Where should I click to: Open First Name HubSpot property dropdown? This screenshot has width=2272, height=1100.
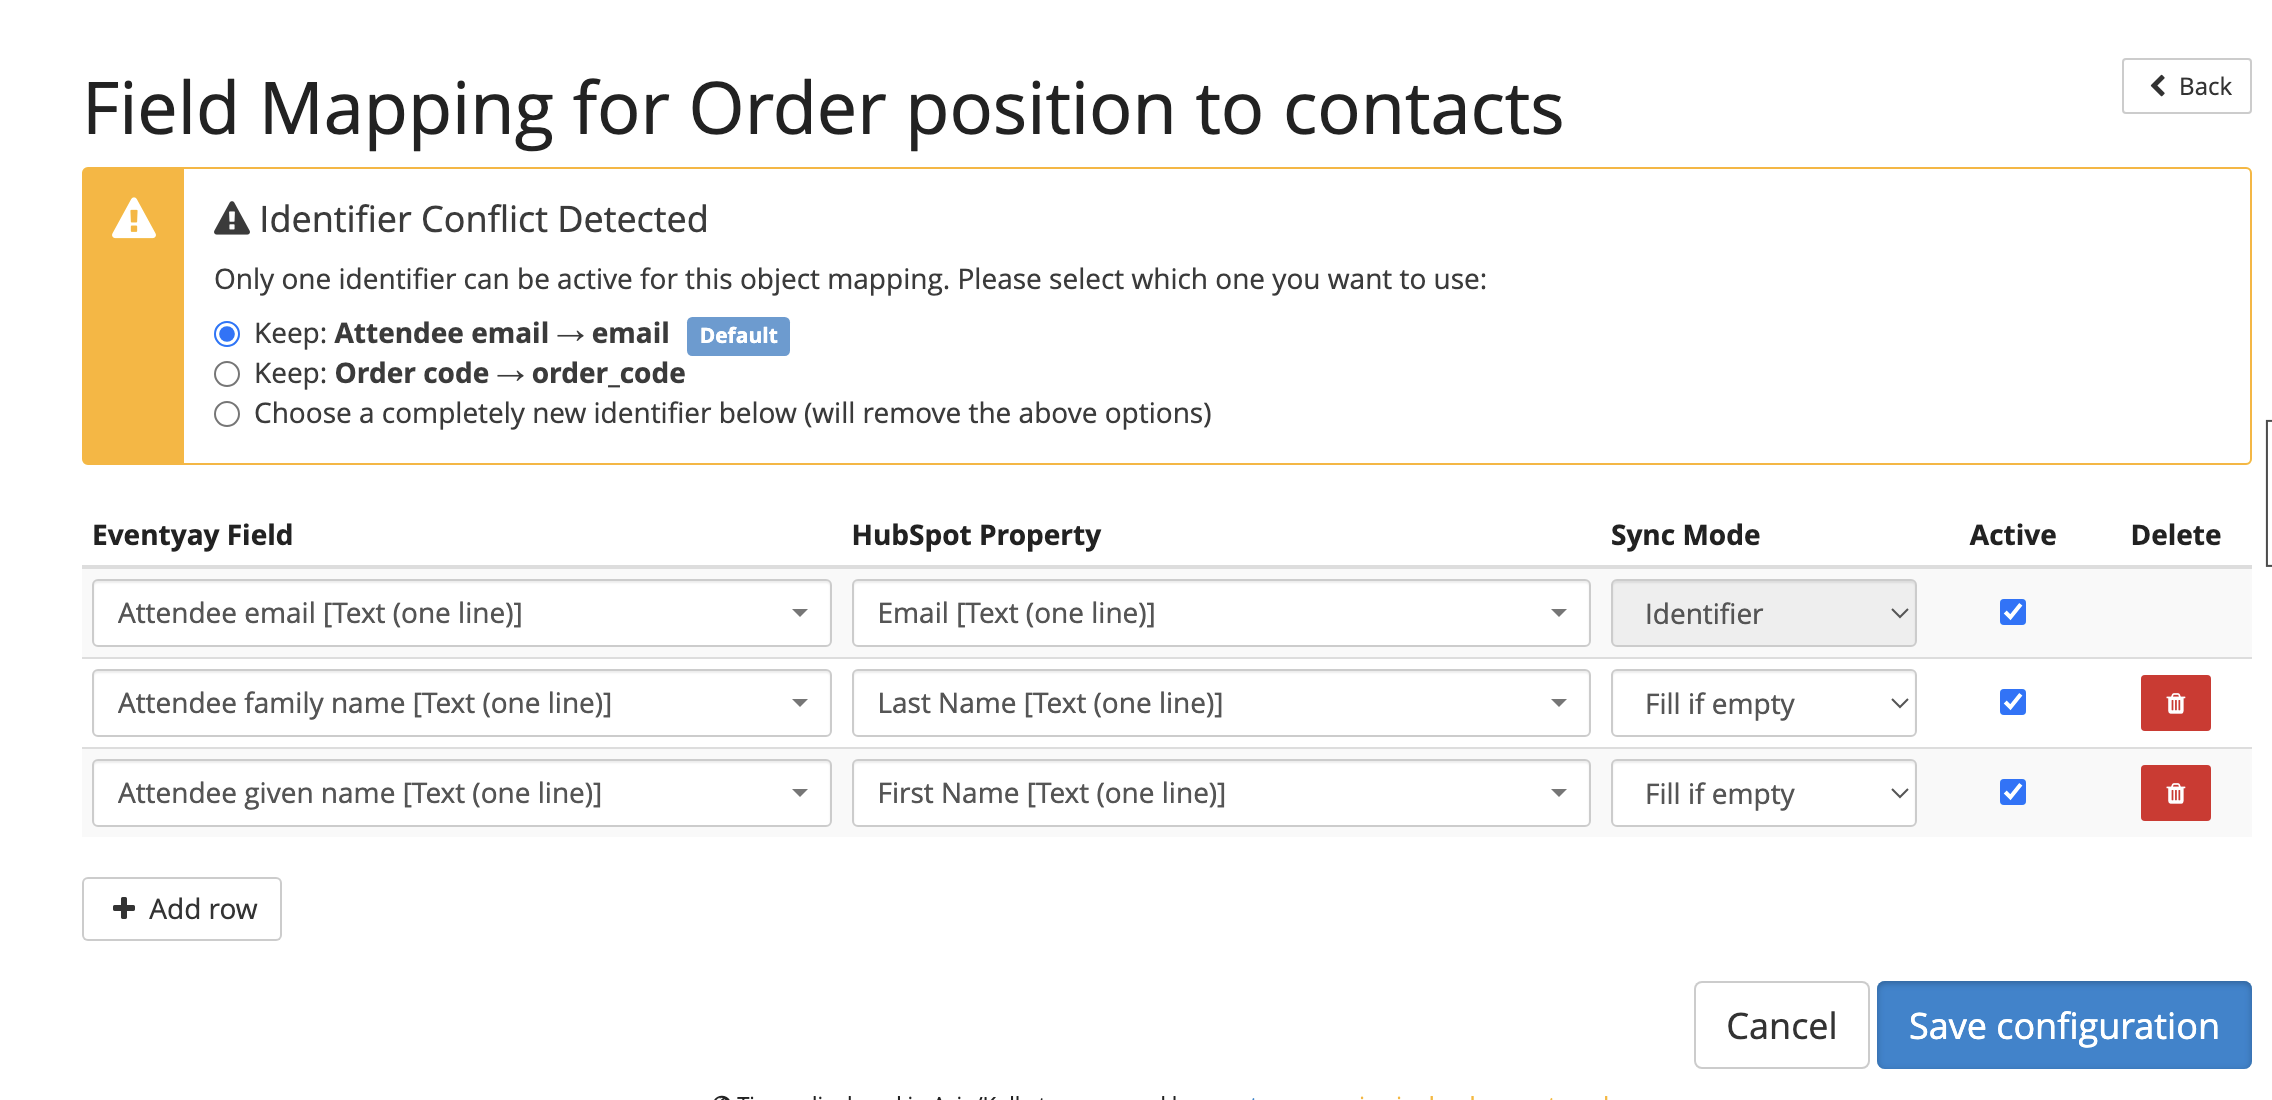1221,793
